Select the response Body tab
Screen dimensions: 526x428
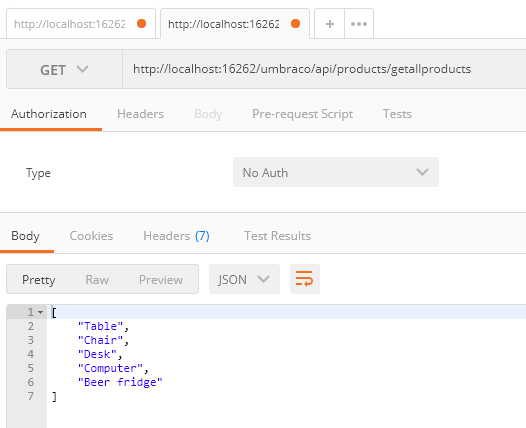point(25,236)
